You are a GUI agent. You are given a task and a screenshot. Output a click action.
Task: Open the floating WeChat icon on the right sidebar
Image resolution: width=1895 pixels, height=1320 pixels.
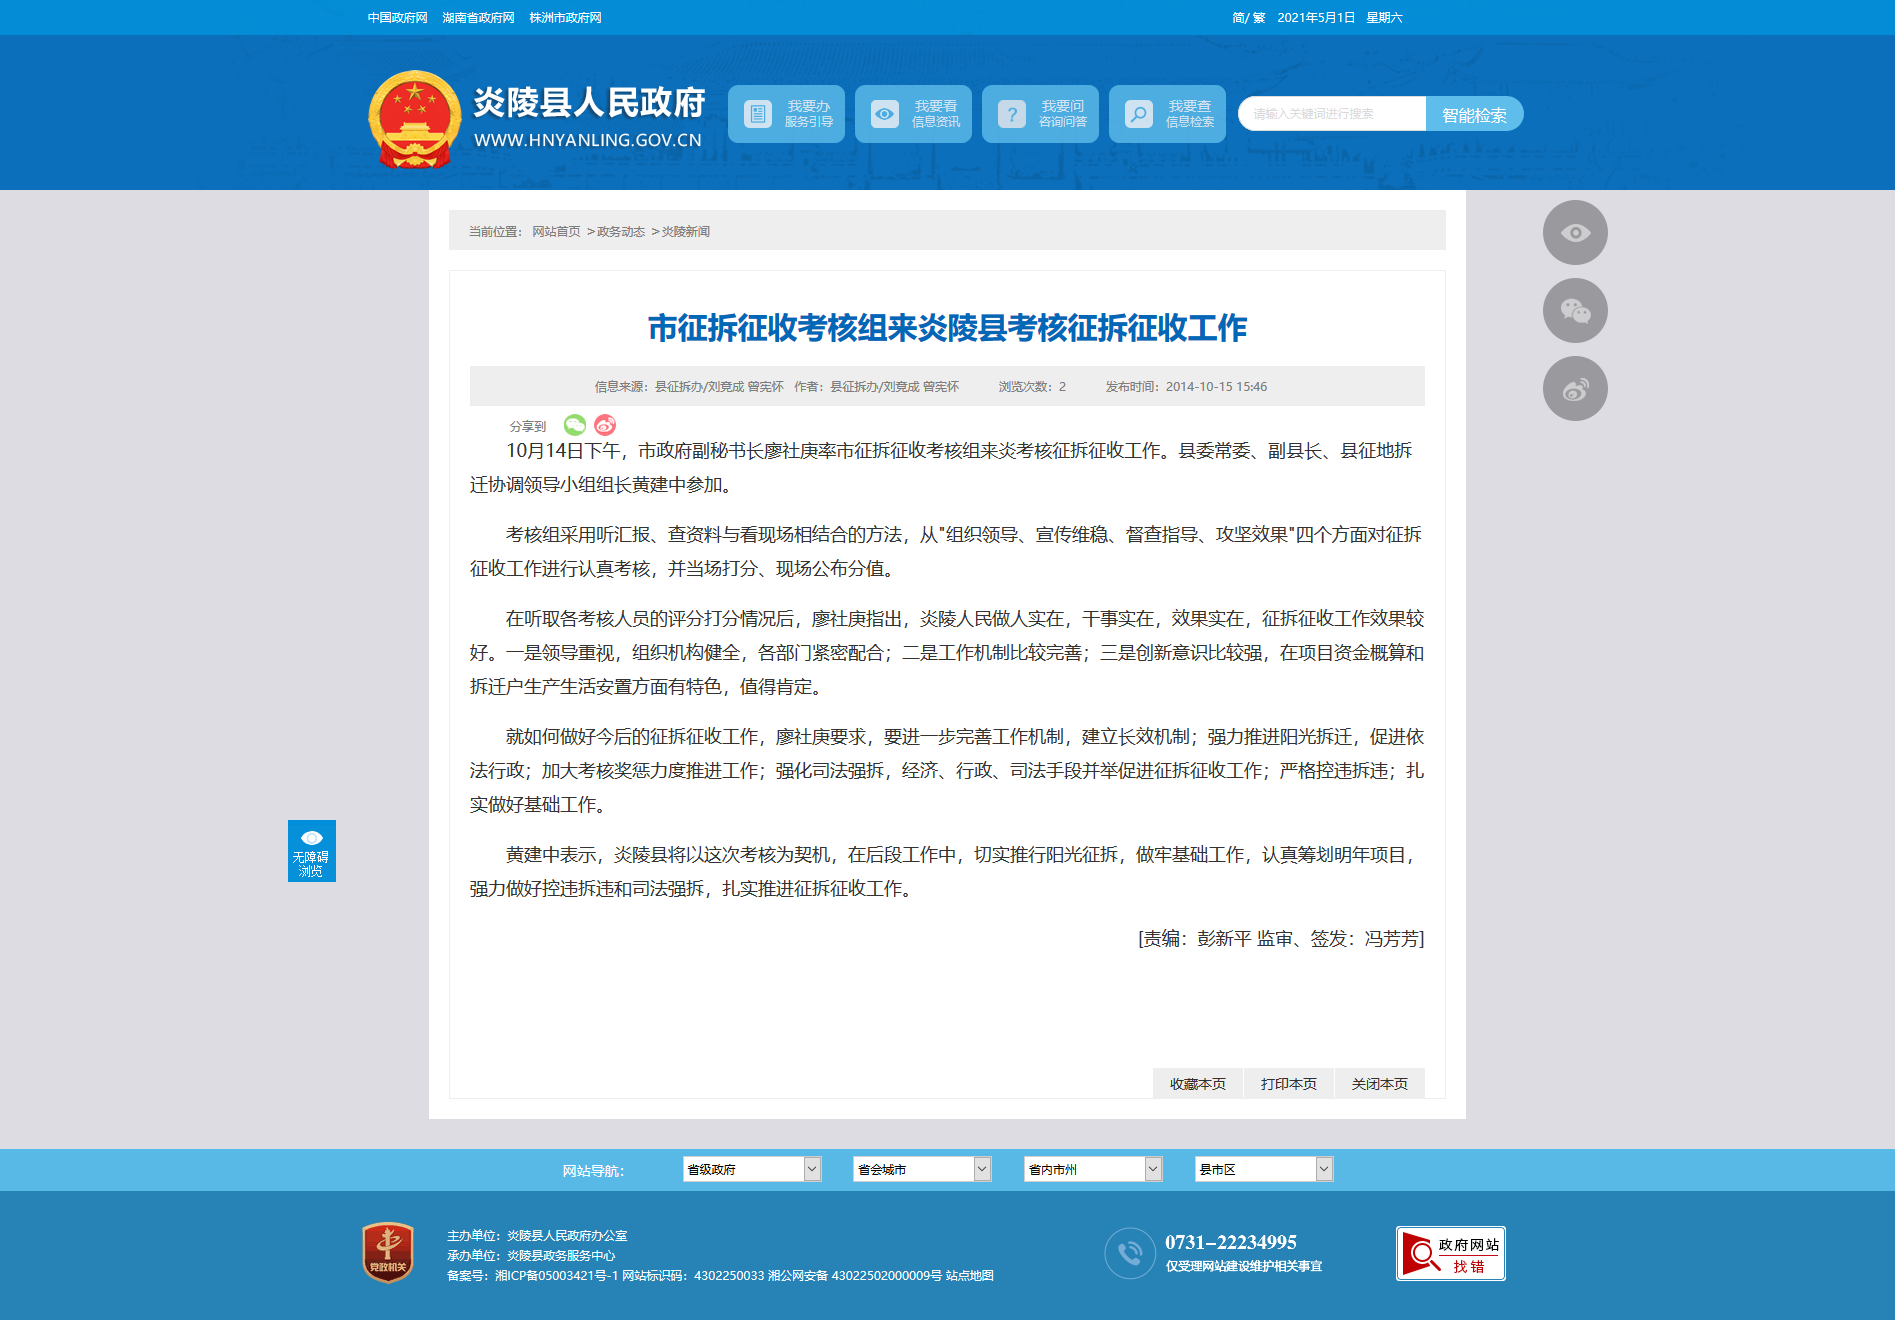(x=1575, y=311)
